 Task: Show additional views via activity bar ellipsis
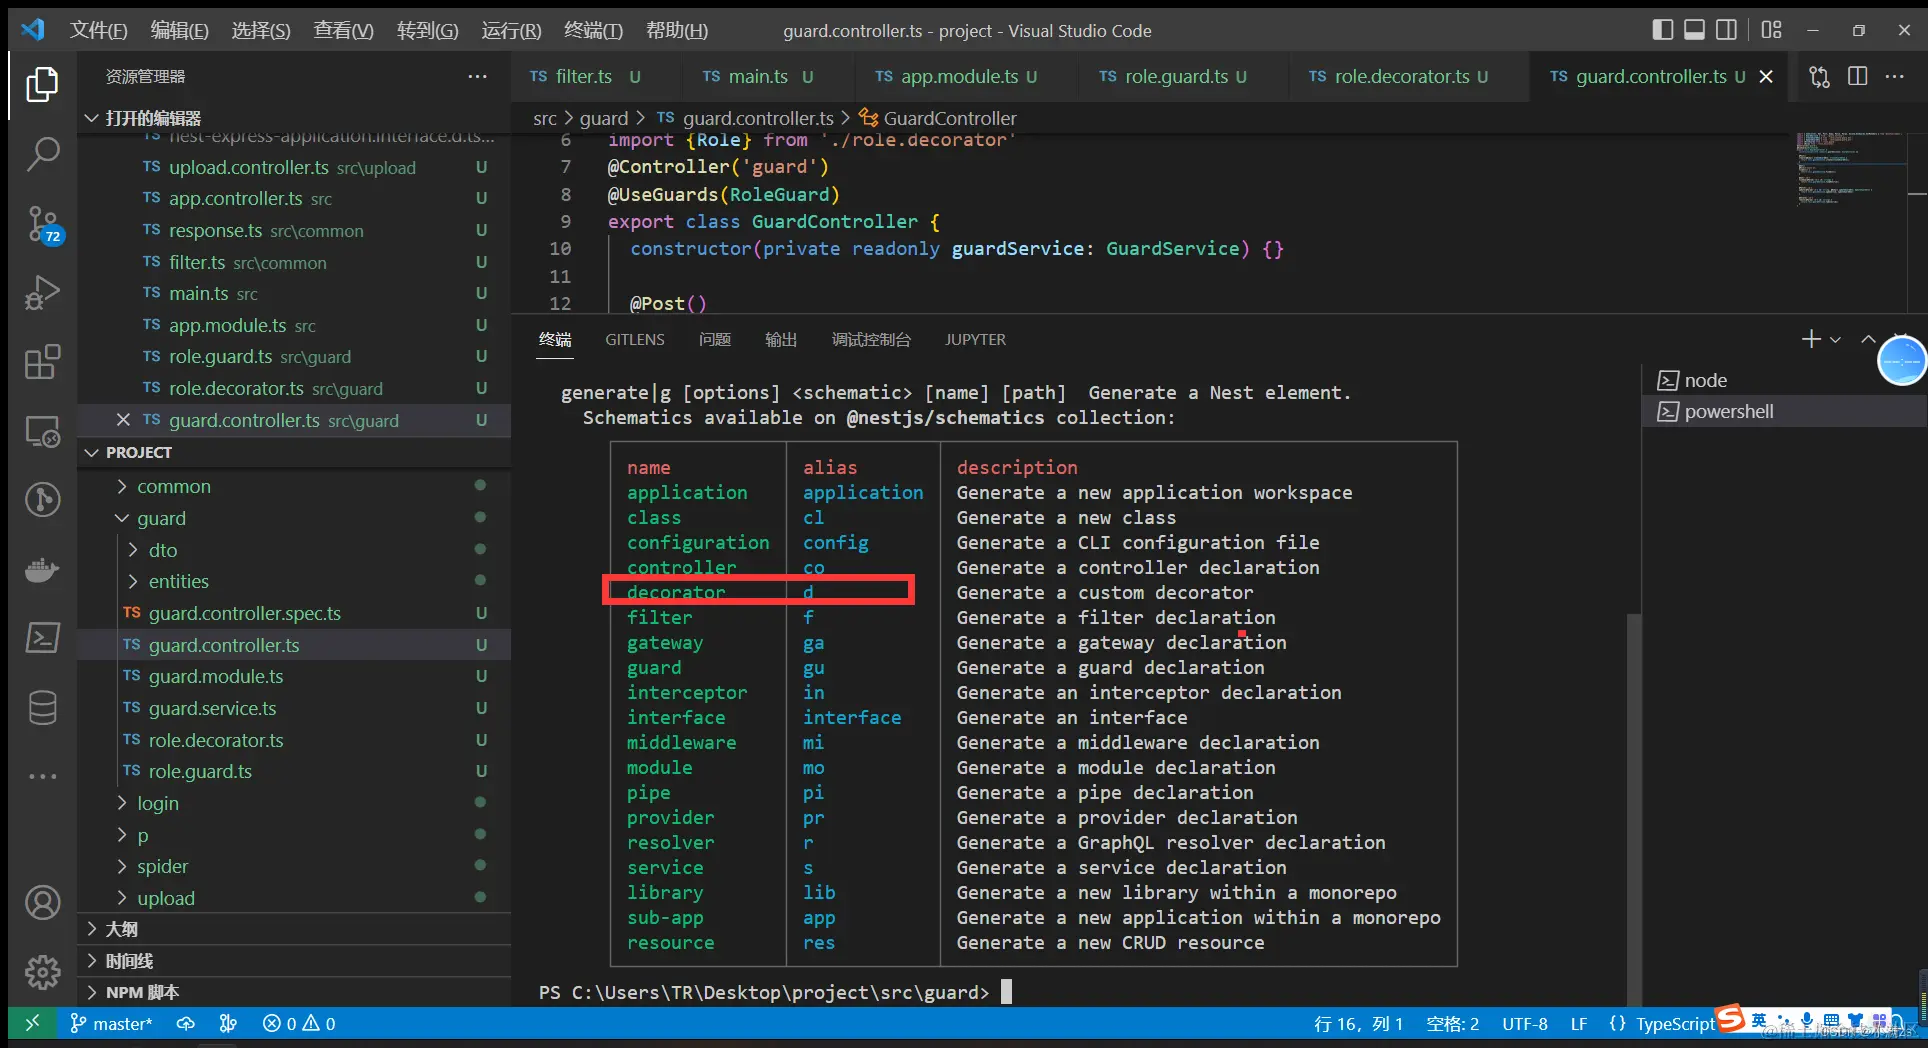[42, 776]
